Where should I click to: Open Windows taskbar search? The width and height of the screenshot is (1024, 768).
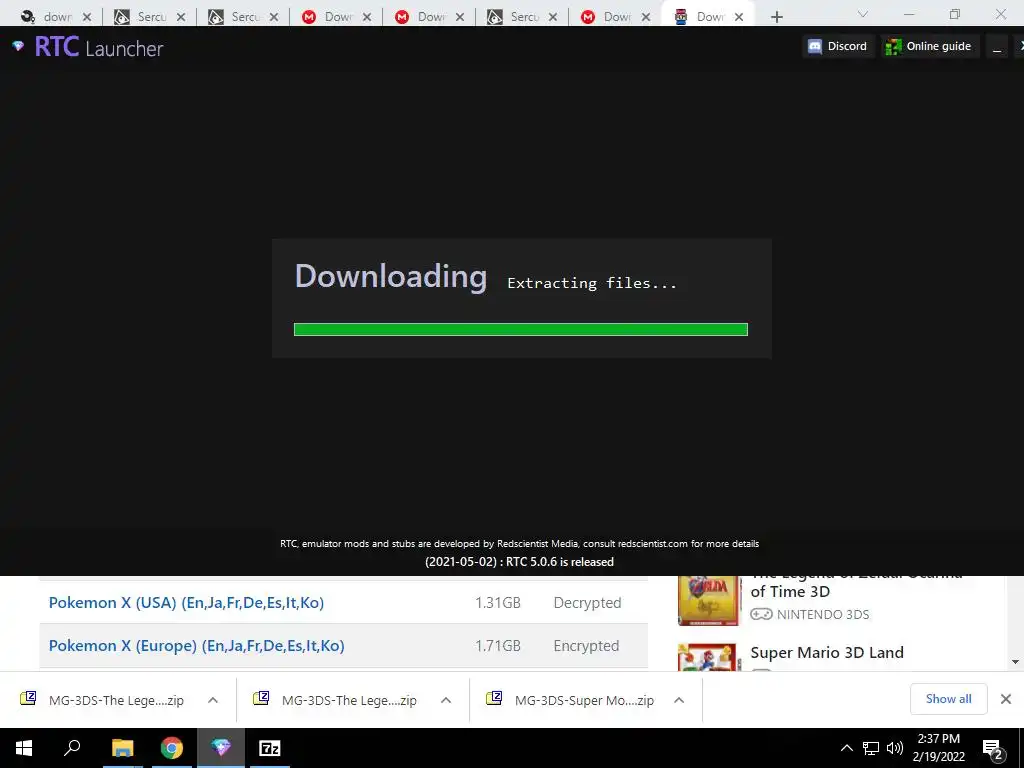[72, 748]
